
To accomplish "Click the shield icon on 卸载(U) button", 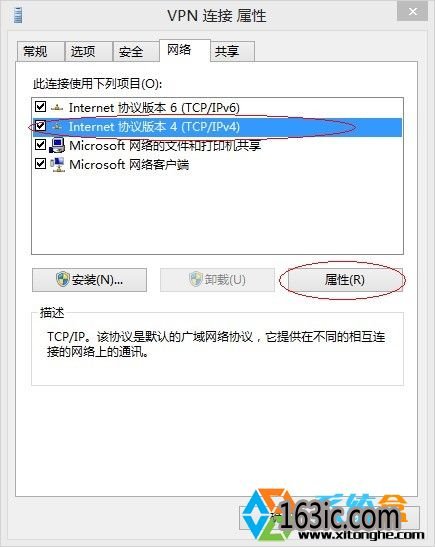I will pos(195,279).
